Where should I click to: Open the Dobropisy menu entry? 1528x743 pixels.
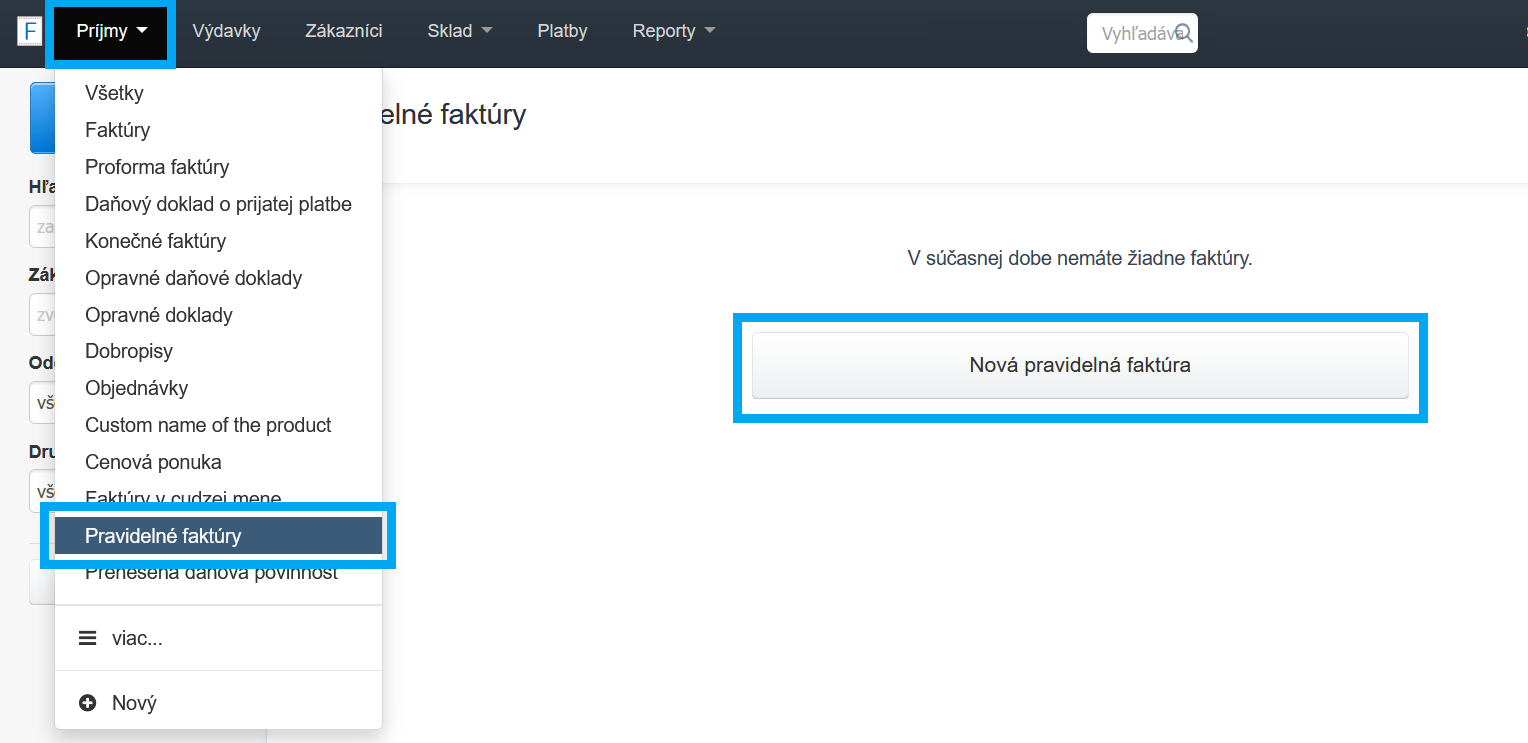(129, 351)
